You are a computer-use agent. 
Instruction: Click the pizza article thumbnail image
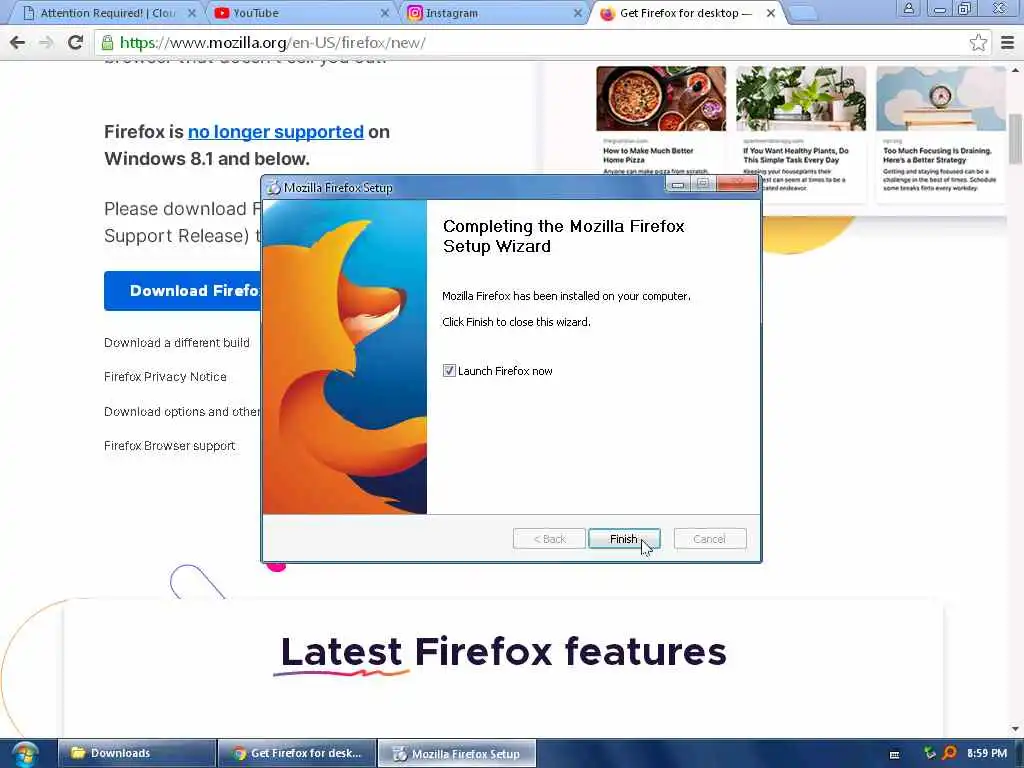click(661, 99)
